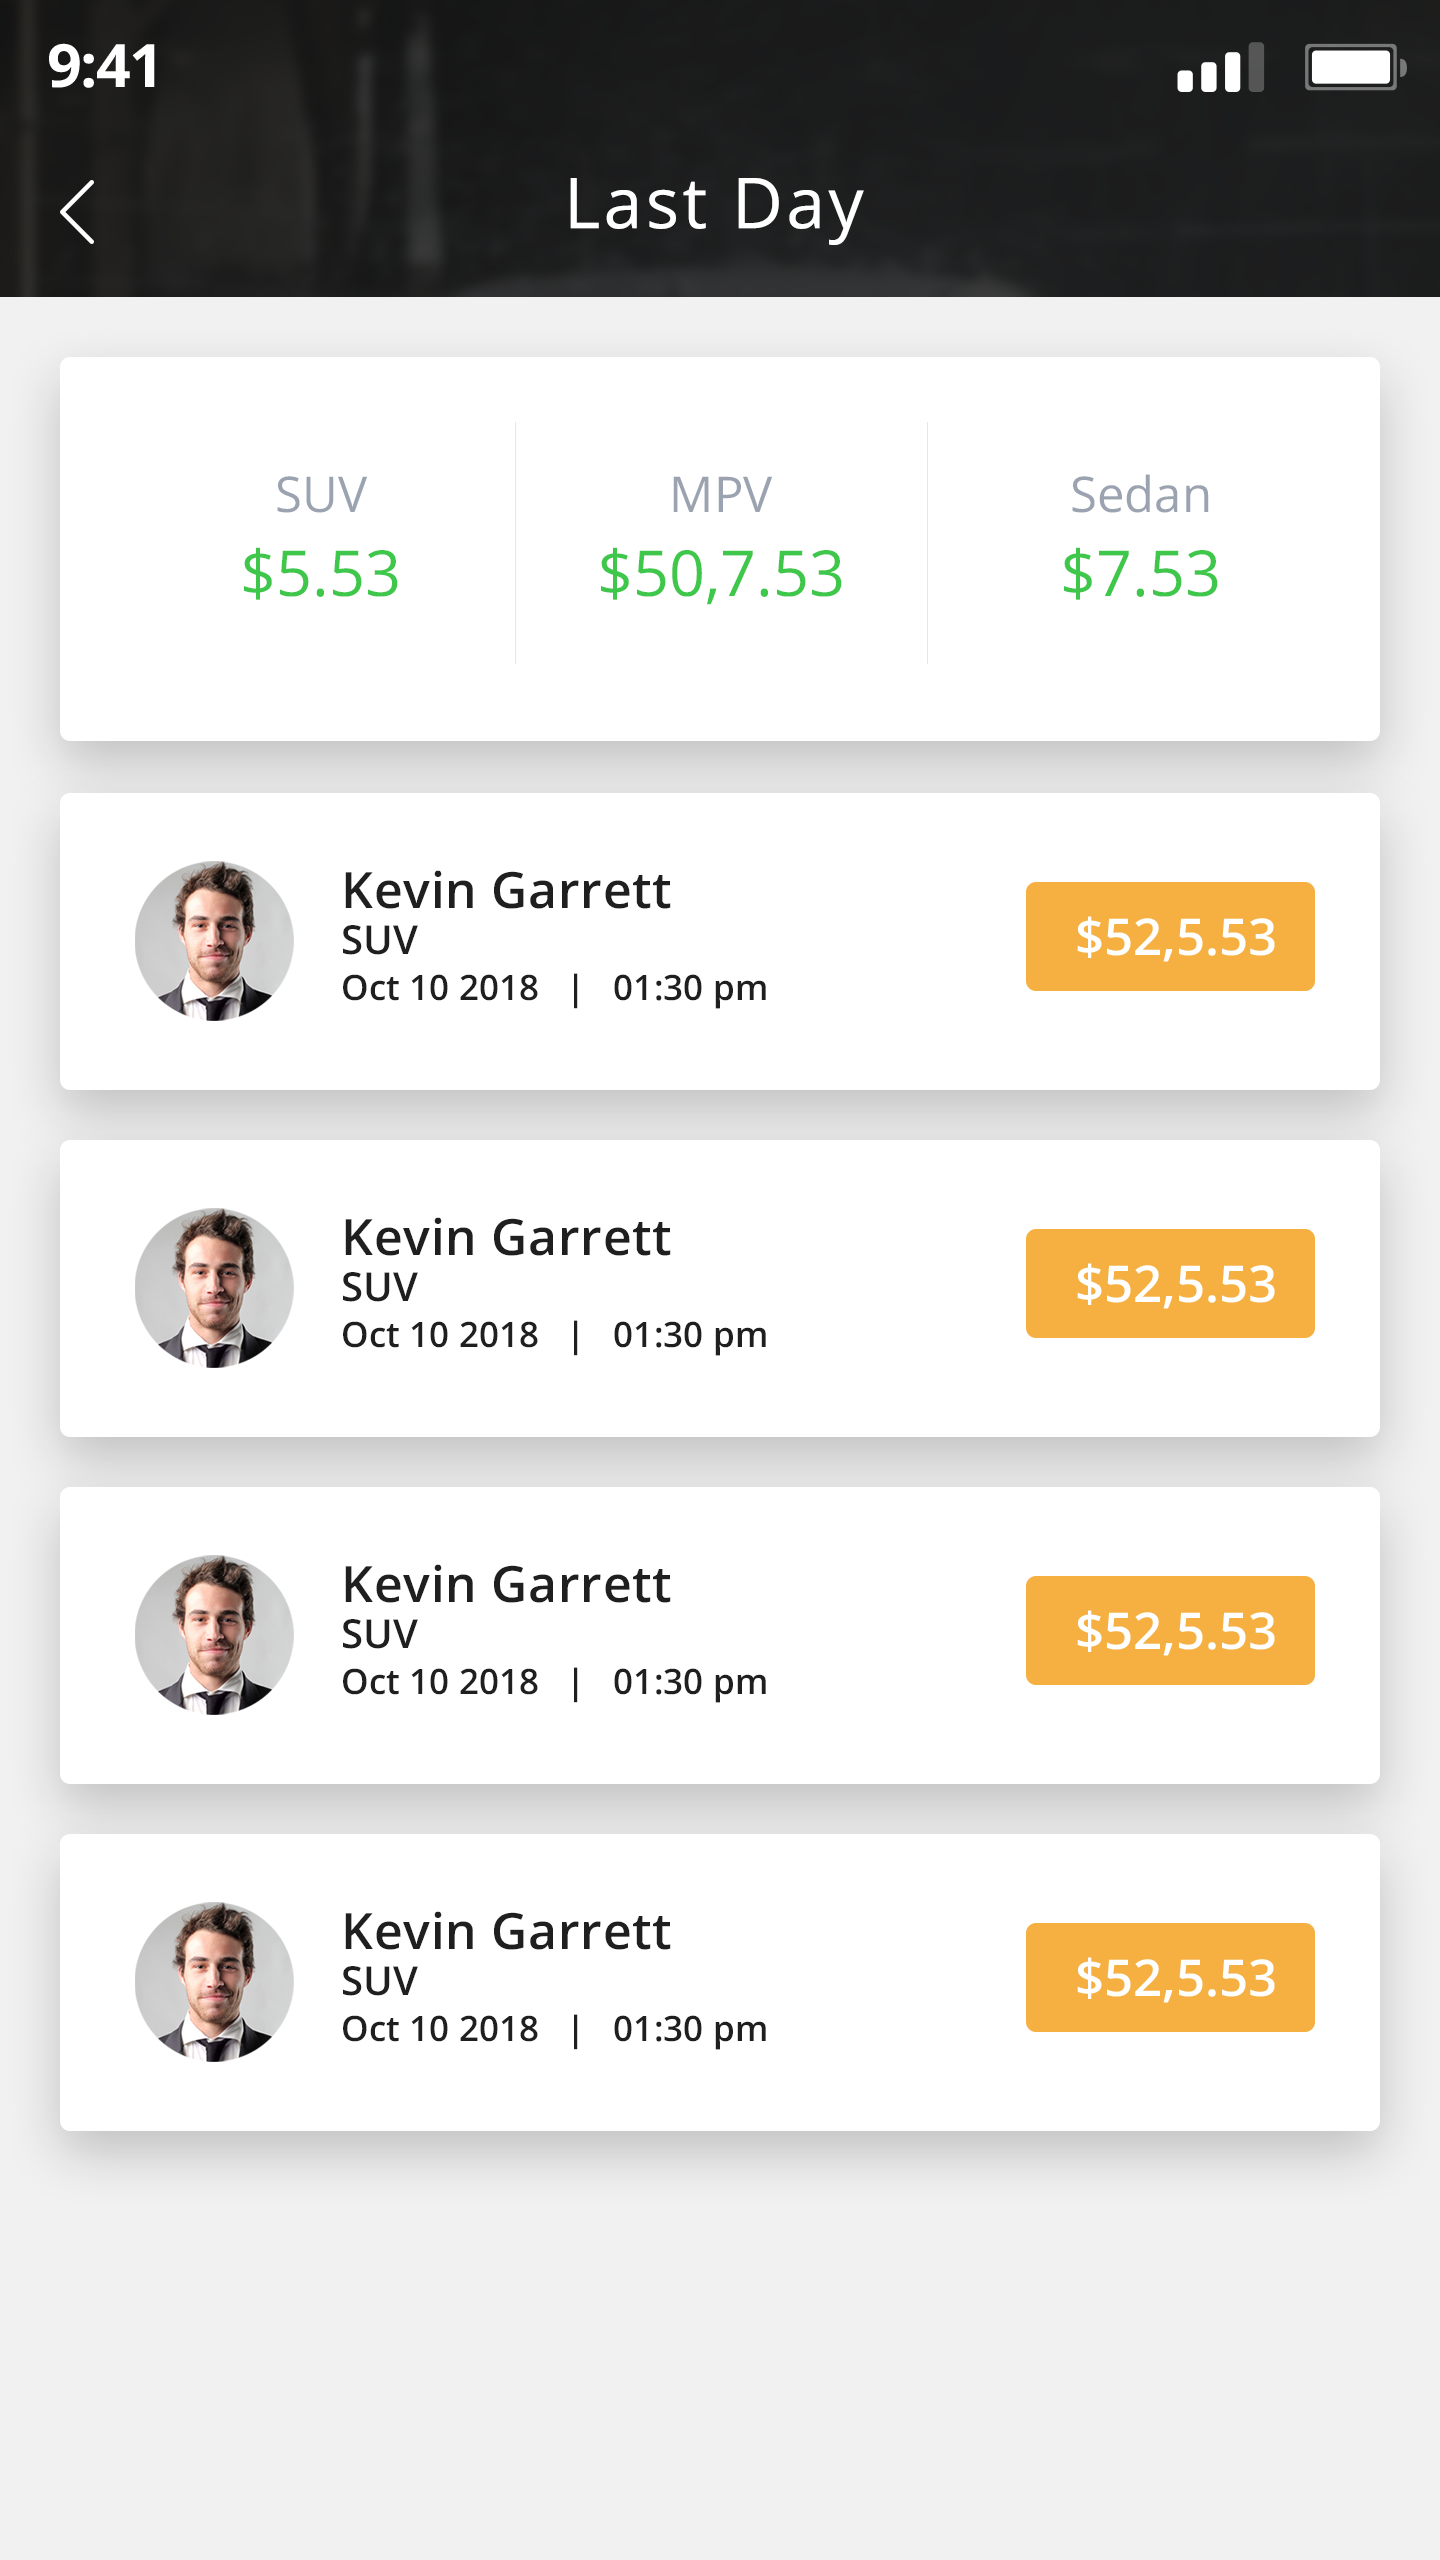Open fourth Kevin Garrett profile photo
The height and width of the screenshot is (2560, 1440).
point(214,1982)
